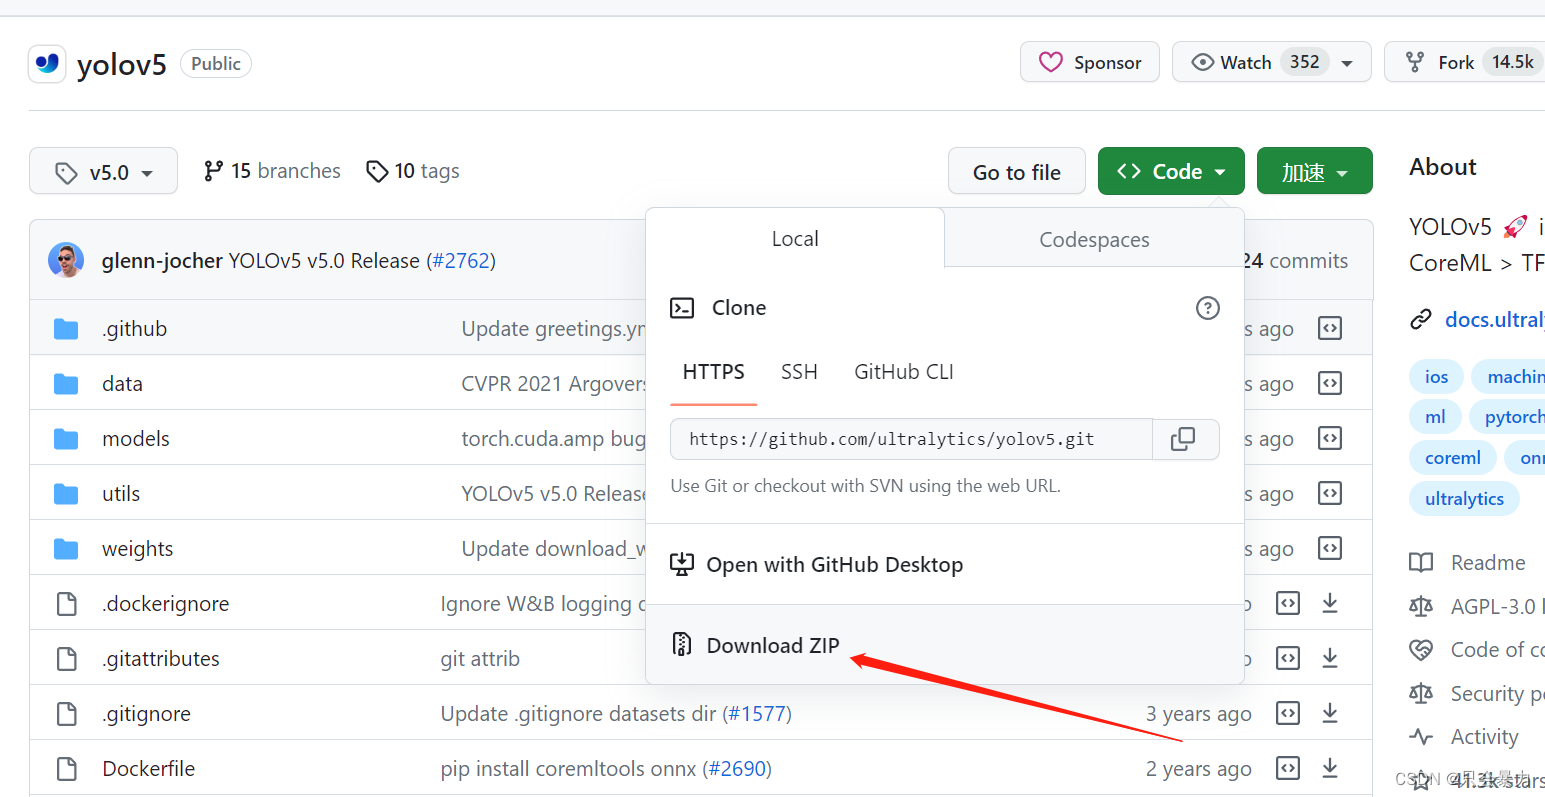Image resolution: width=1545 pixels, height=797 pixels.
Task: Click code view icon in data row
Action: [1330, 383]
